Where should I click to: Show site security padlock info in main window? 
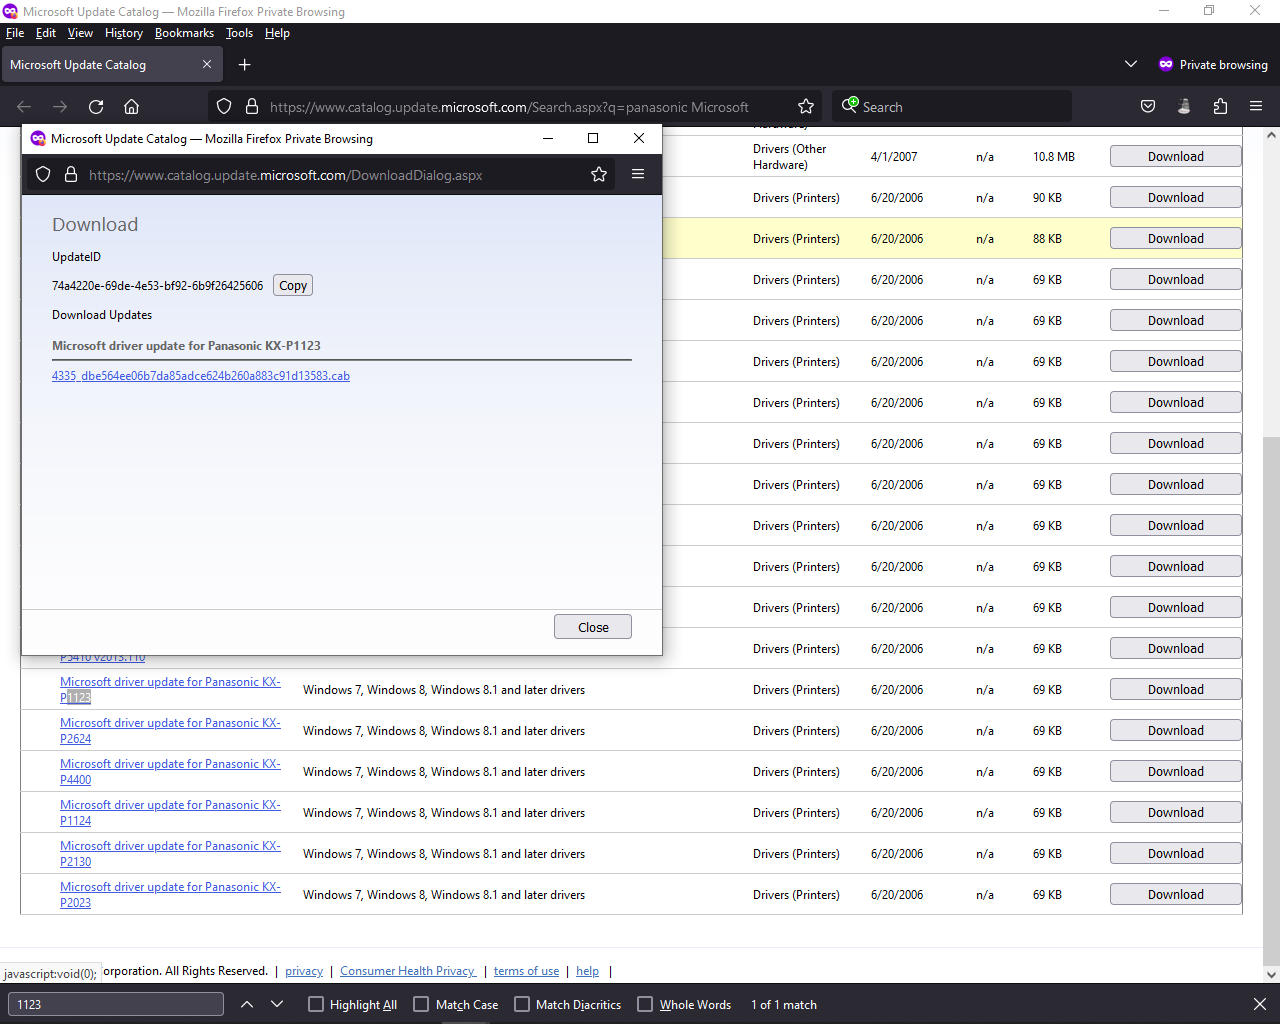[x=252, y=107]
